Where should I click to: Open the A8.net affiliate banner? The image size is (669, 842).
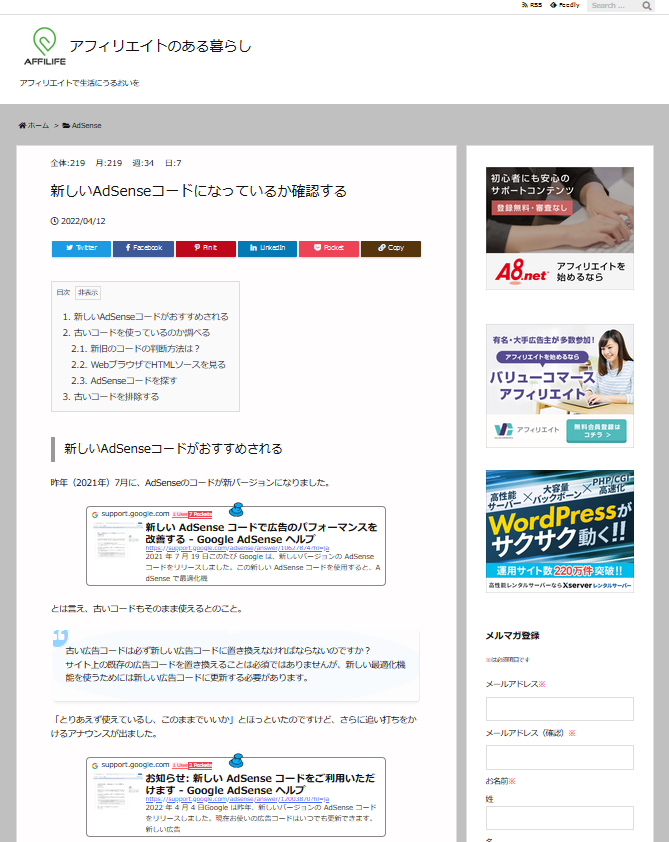point(559,228)
